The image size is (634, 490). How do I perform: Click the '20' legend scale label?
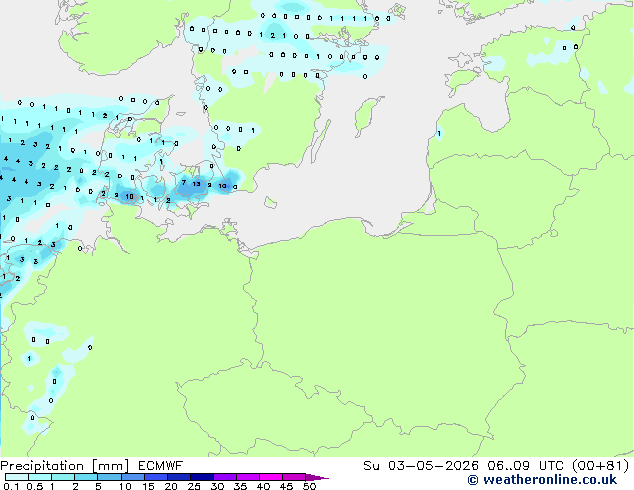click(171, 486)
